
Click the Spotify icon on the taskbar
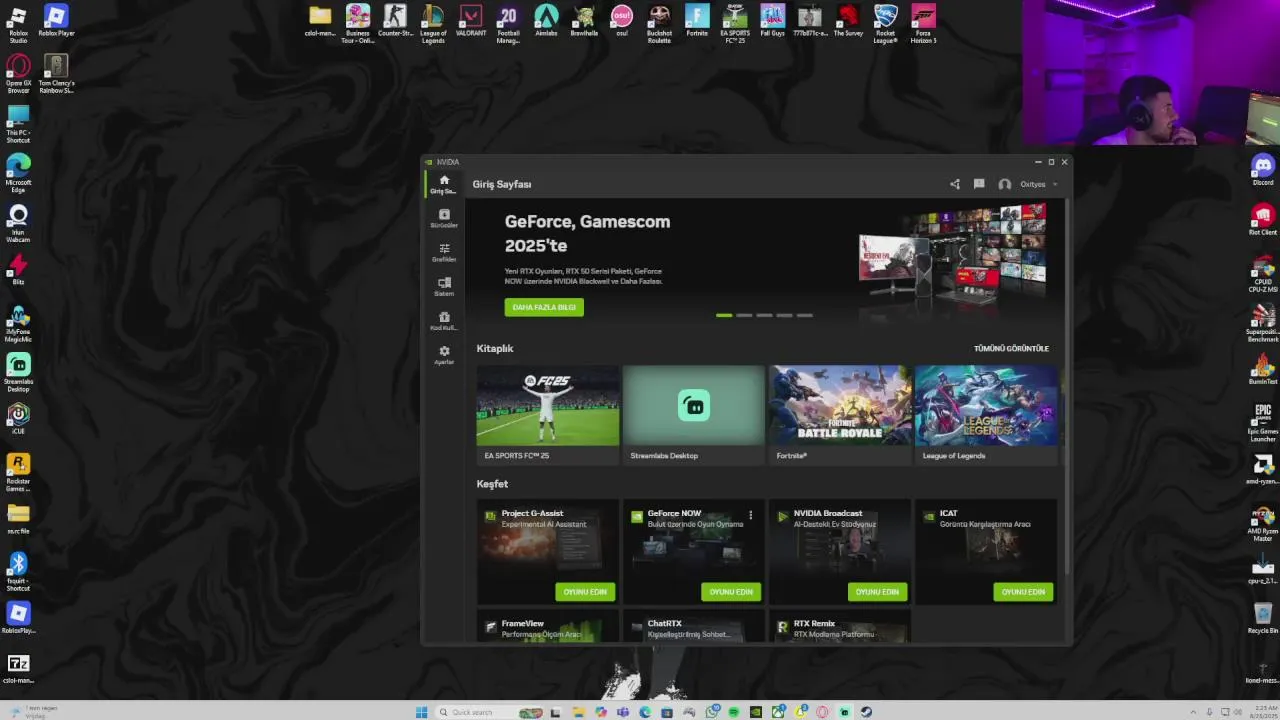(733, 712)
